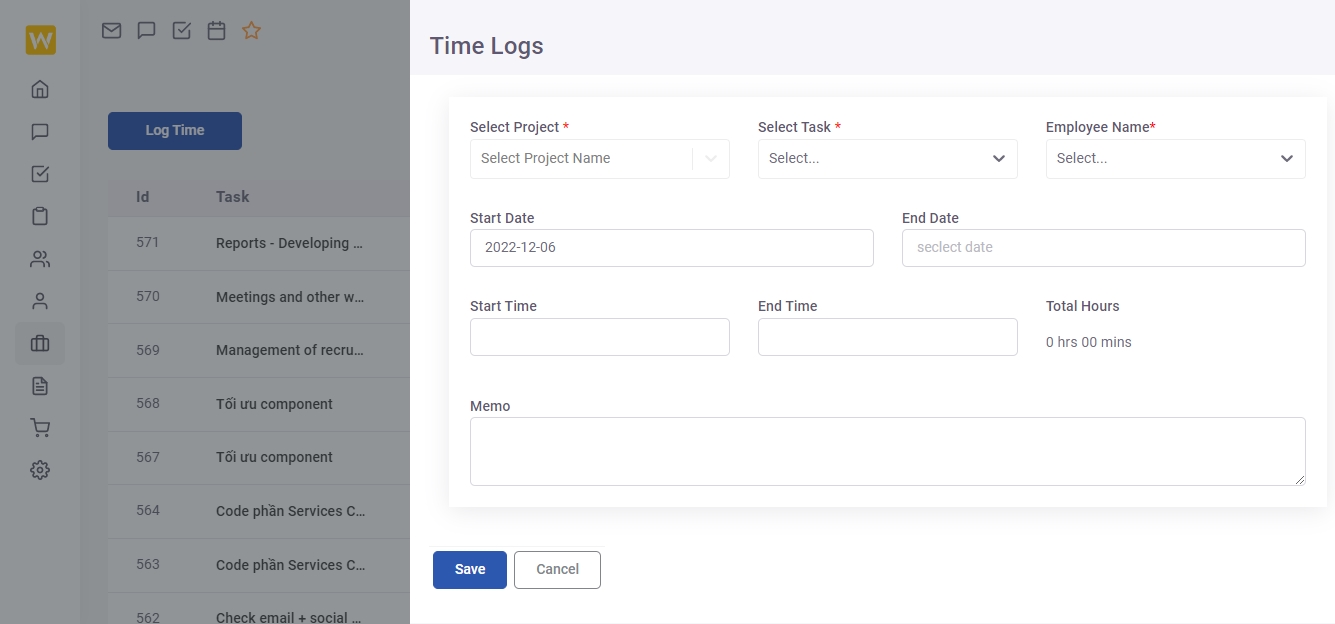Image resolution: width=1335 pixels, height=624 pixels.
Task: Expand the Select Task dropdown
Action: click(888, 159)
